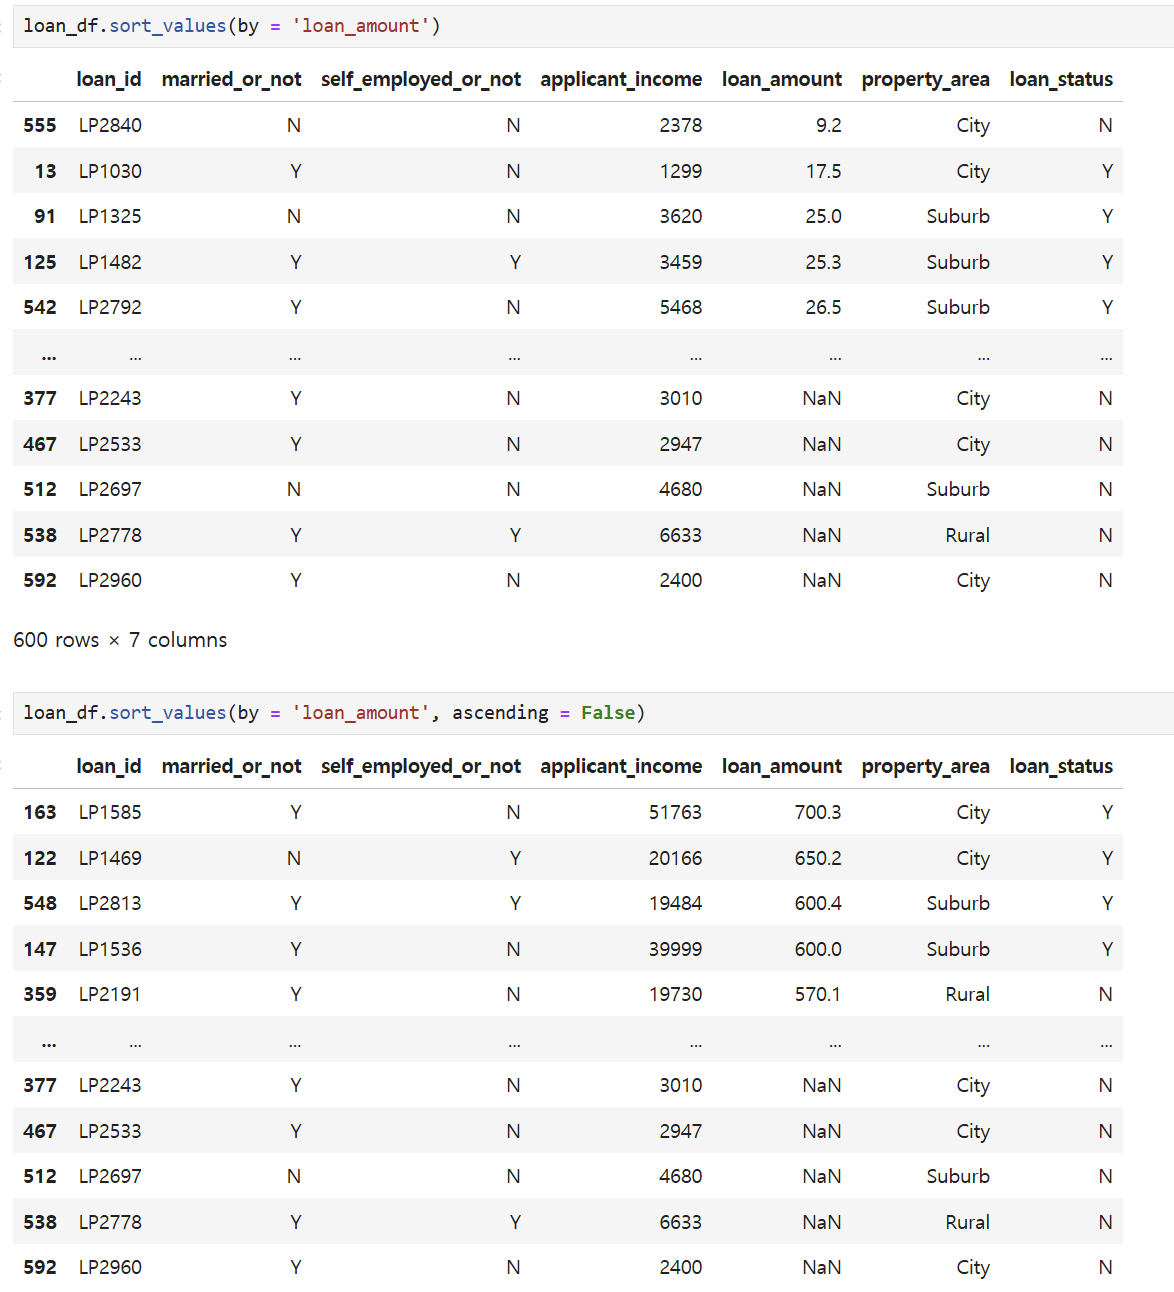This screenshot has height=1292, width=1174.
Task: Select the cell LP1030
Action: coord(110,171)
